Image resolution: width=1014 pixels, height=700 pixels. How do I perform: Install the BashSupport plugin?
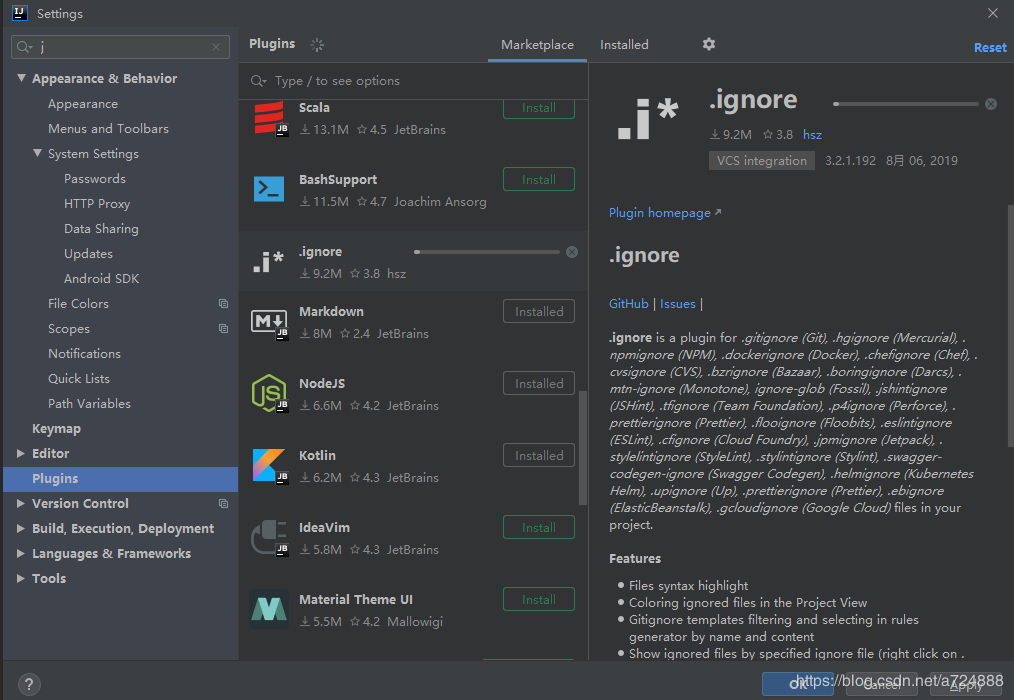(x=539, y=179)
